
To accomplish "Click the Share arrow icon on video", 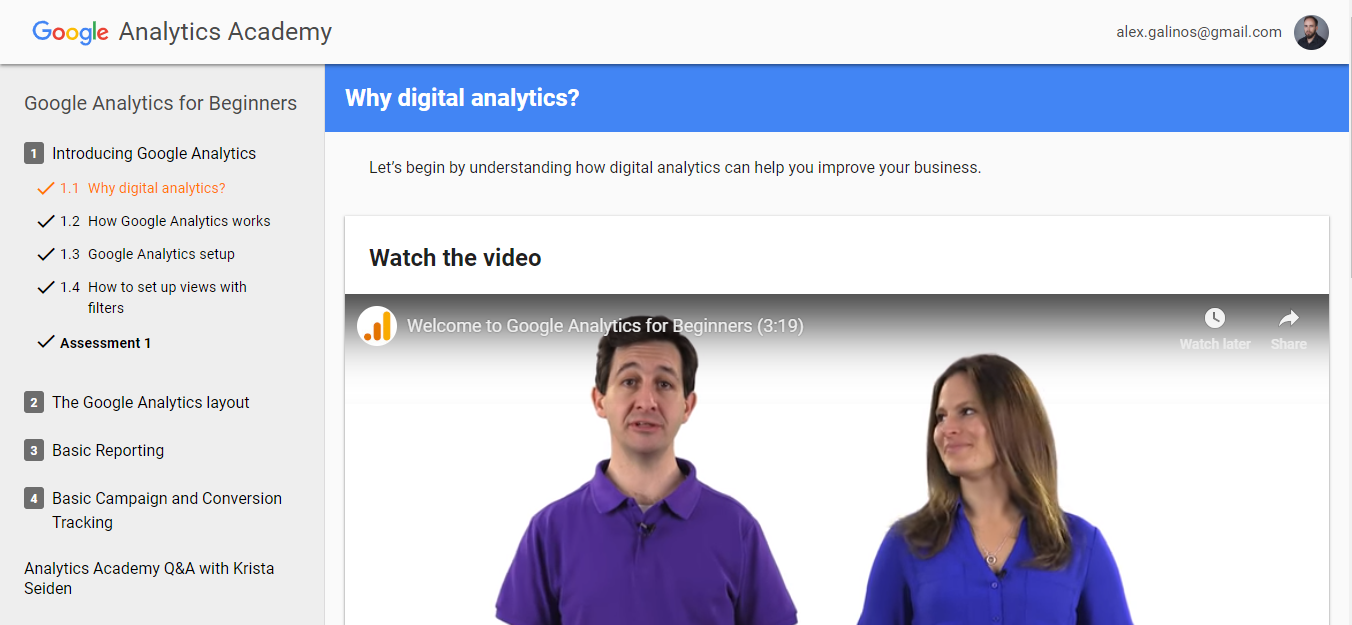I will (x=1289, y=318).
